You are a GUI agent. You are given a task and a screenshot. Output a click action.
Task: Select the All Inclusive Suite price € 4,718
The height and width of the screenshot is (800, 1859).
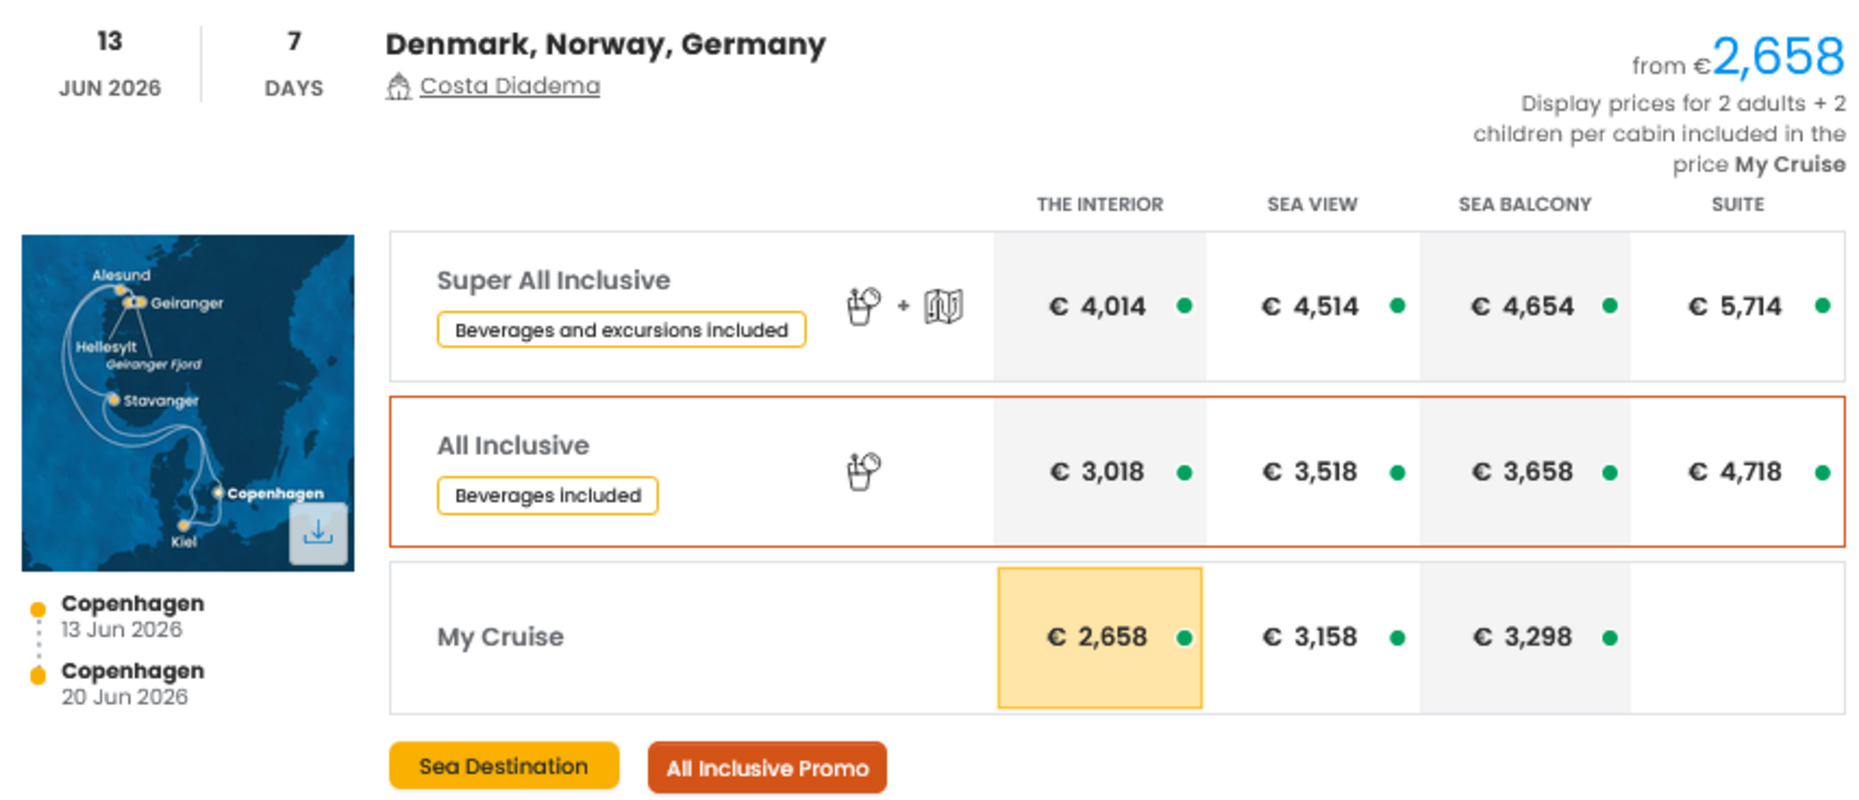(x=1735, y=472)
